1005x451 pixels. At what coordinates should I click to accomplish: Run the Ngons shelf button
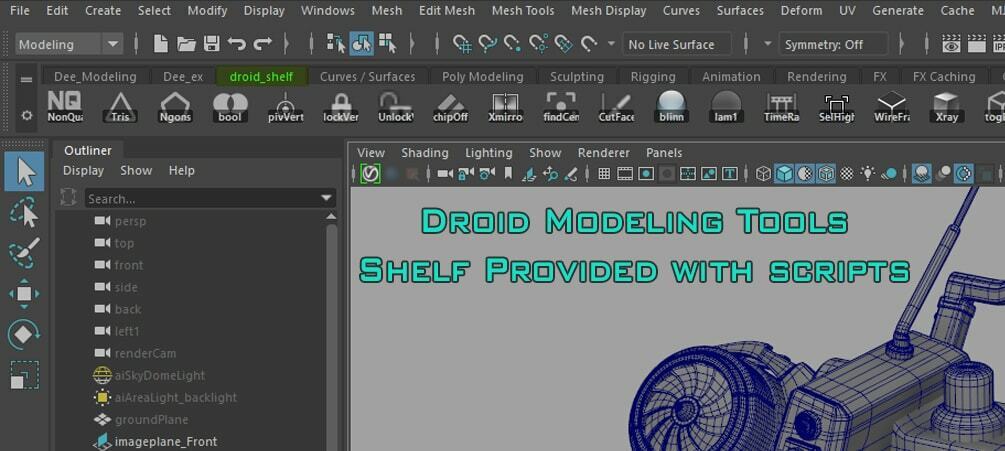[x=175, y=106]
